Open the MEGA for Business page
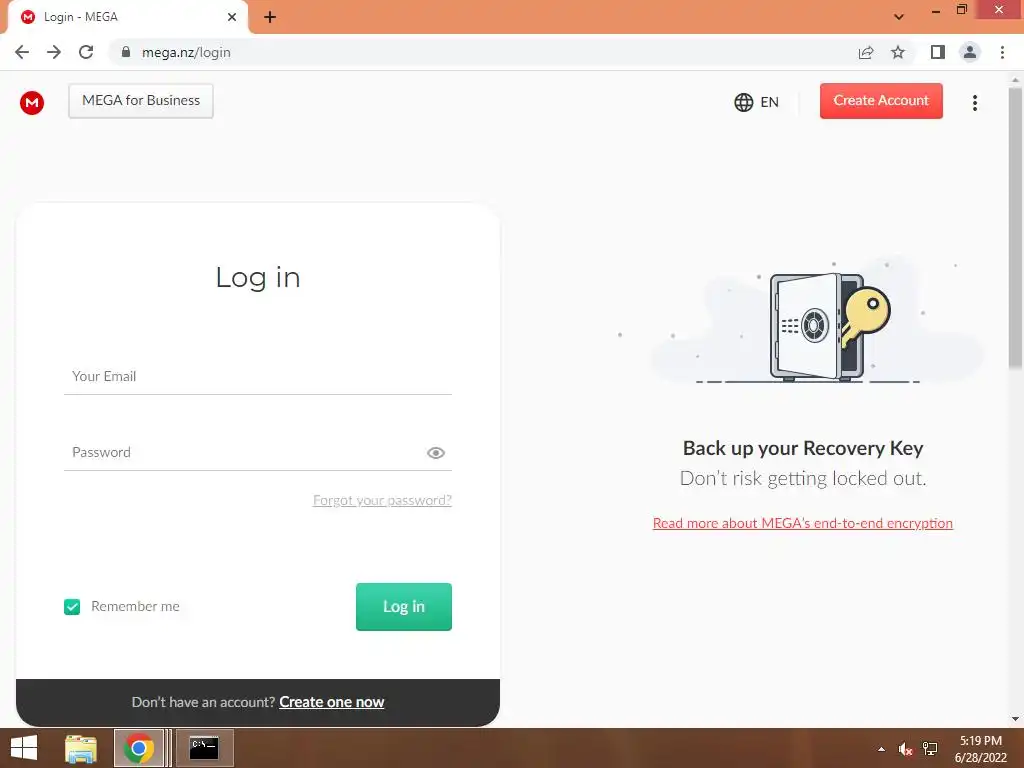This screenshot has height=768, width=1024. (141, 101)
